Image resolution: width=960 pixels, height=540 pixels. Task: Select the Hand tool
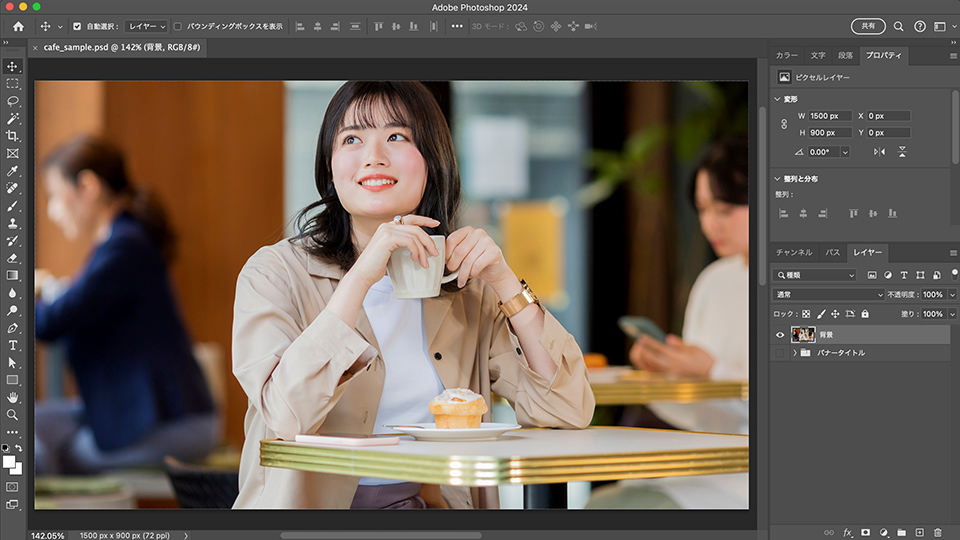point(12,397)
